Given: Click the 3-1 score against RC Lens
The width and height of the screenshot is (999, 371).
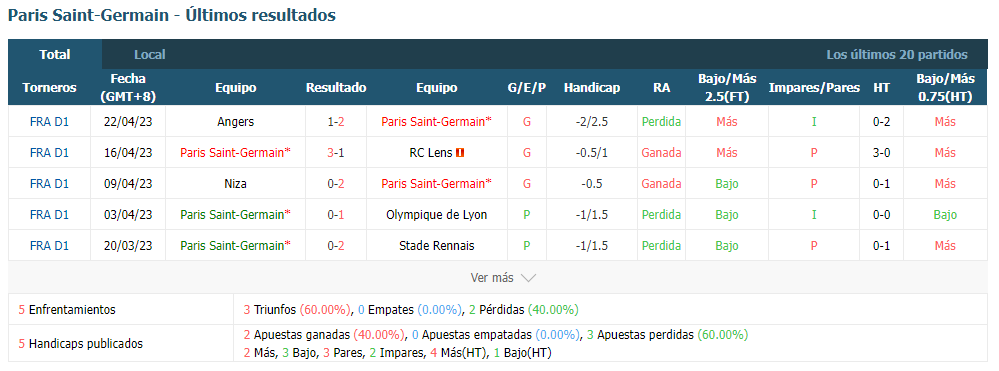Looking at the screenshot, I should 336,153.
